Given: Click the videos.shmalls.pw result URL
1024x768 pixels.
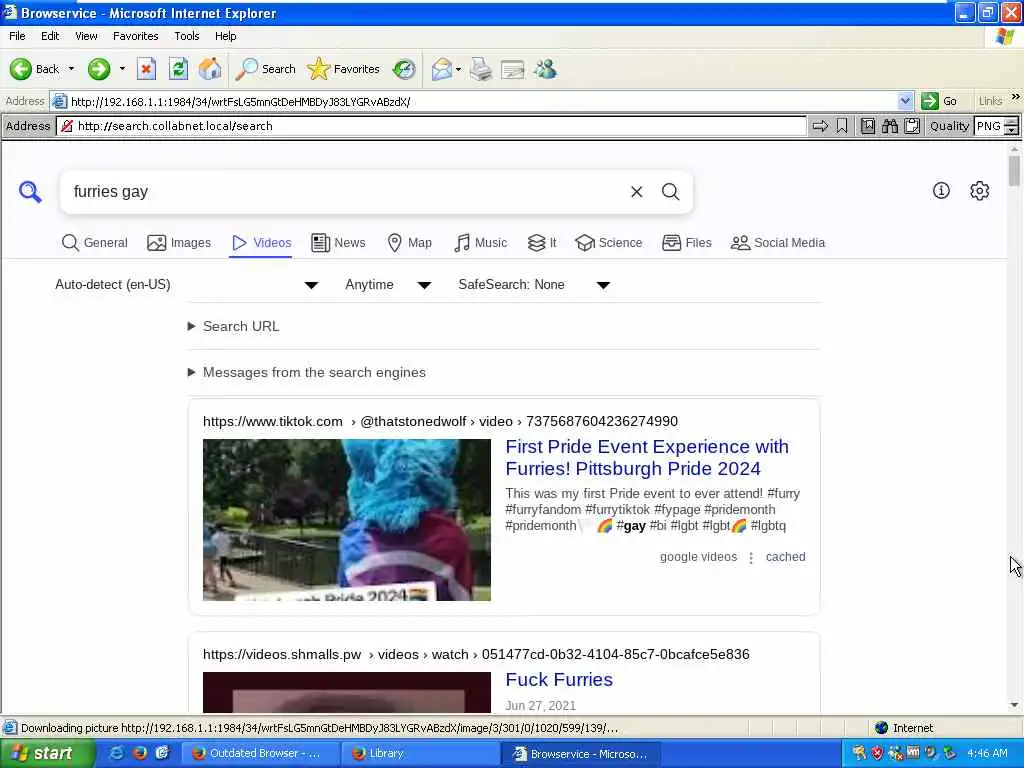Looking at the screenshot, I should (x=476, y=654).
